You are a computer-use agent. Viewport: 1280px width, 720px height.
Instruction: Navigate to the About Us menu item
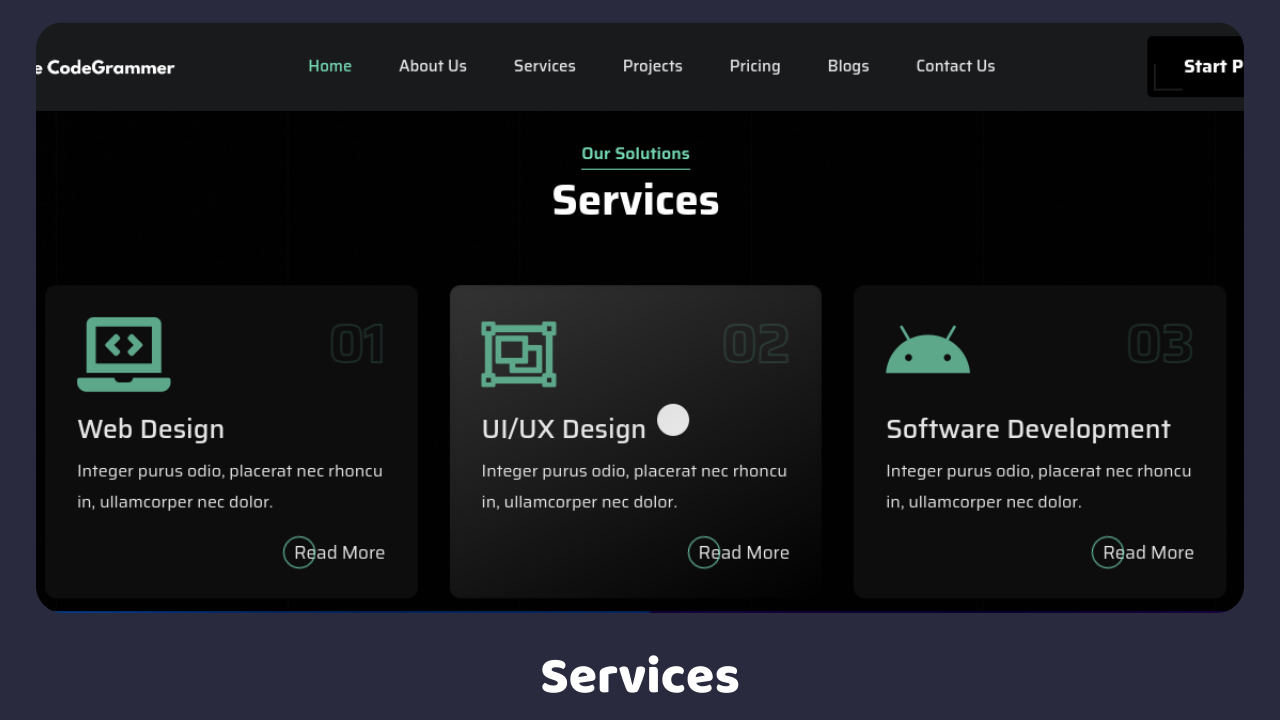[433, 66]
